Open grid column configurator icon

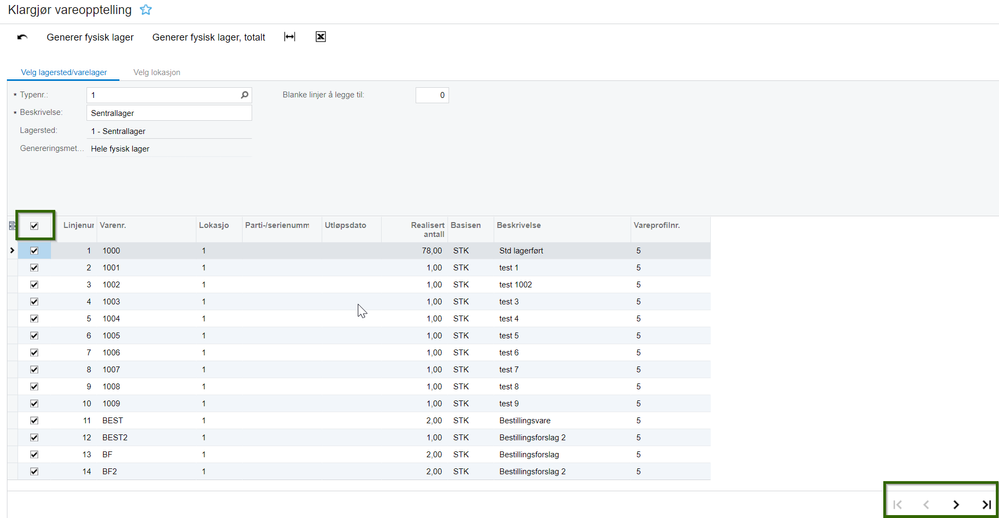click(12, 226)
